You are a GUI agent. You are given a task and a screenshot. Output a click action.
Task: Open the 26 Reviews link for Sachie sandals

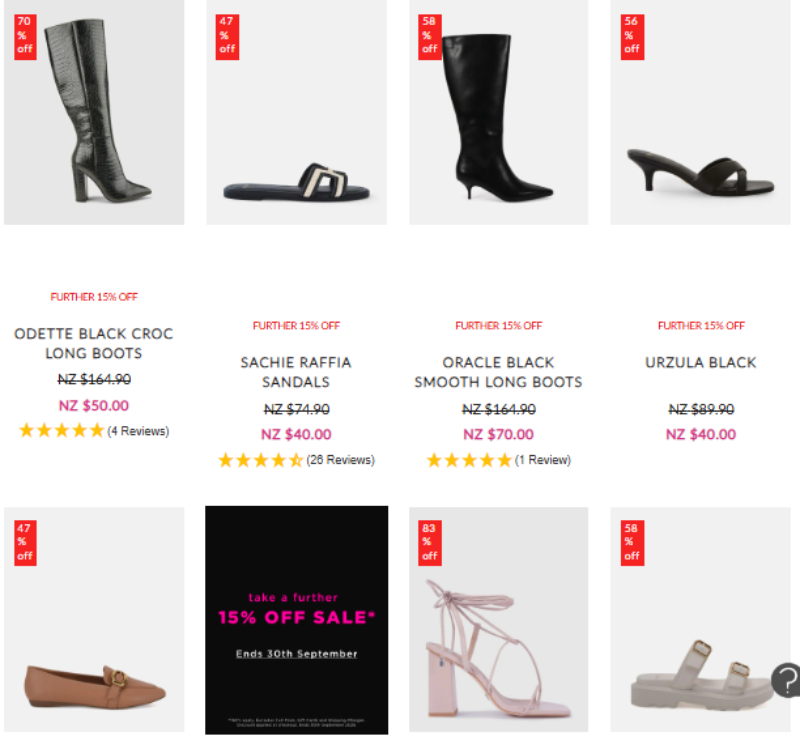click(340, 460)
